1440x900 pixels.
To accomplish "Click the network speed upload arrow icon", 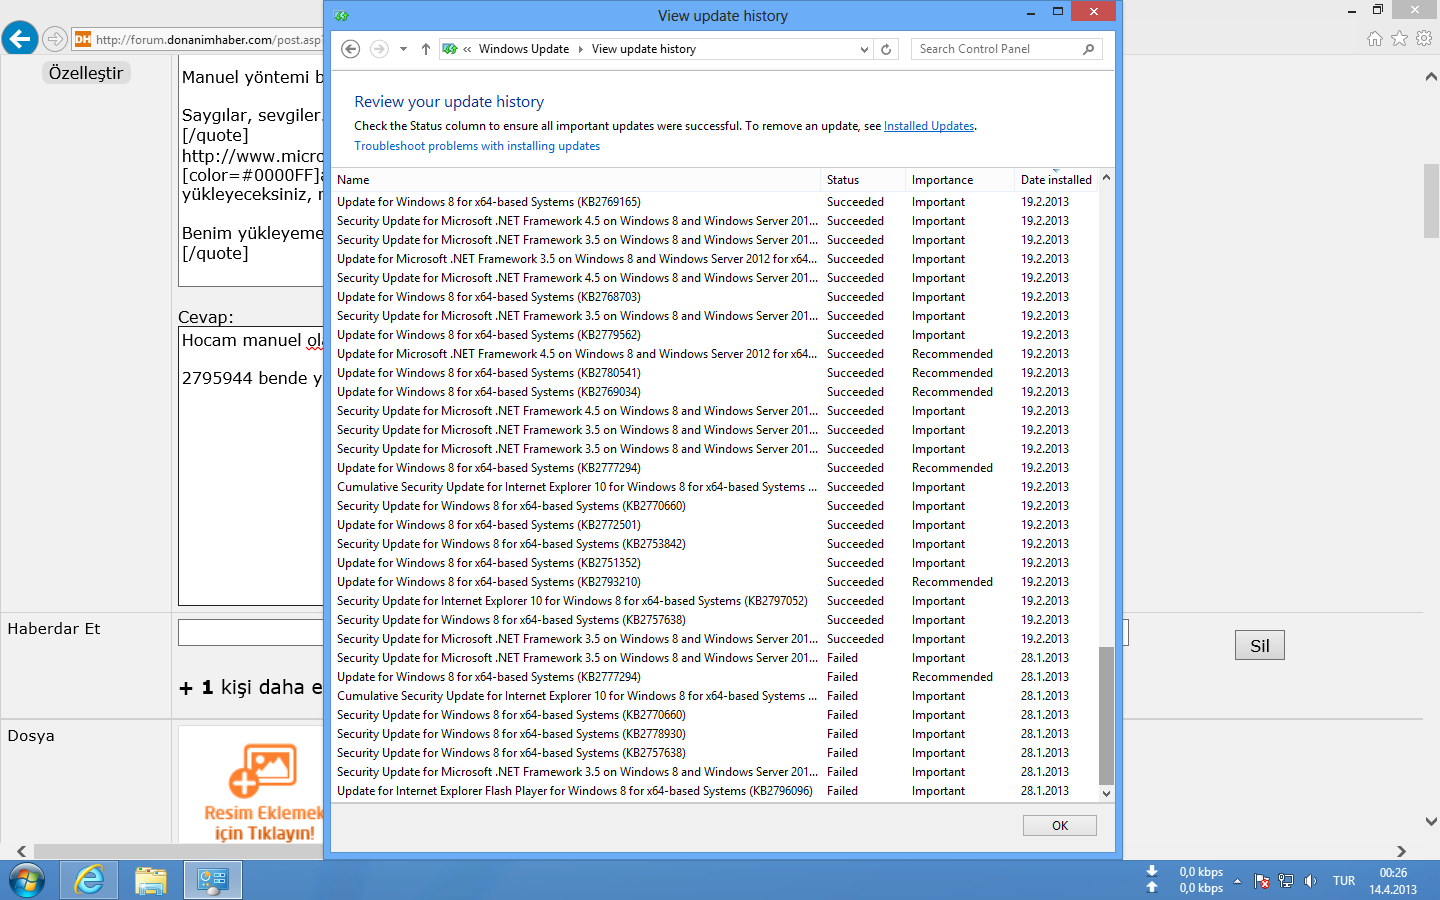I will pyautogui.click(x=1152, y=887).
